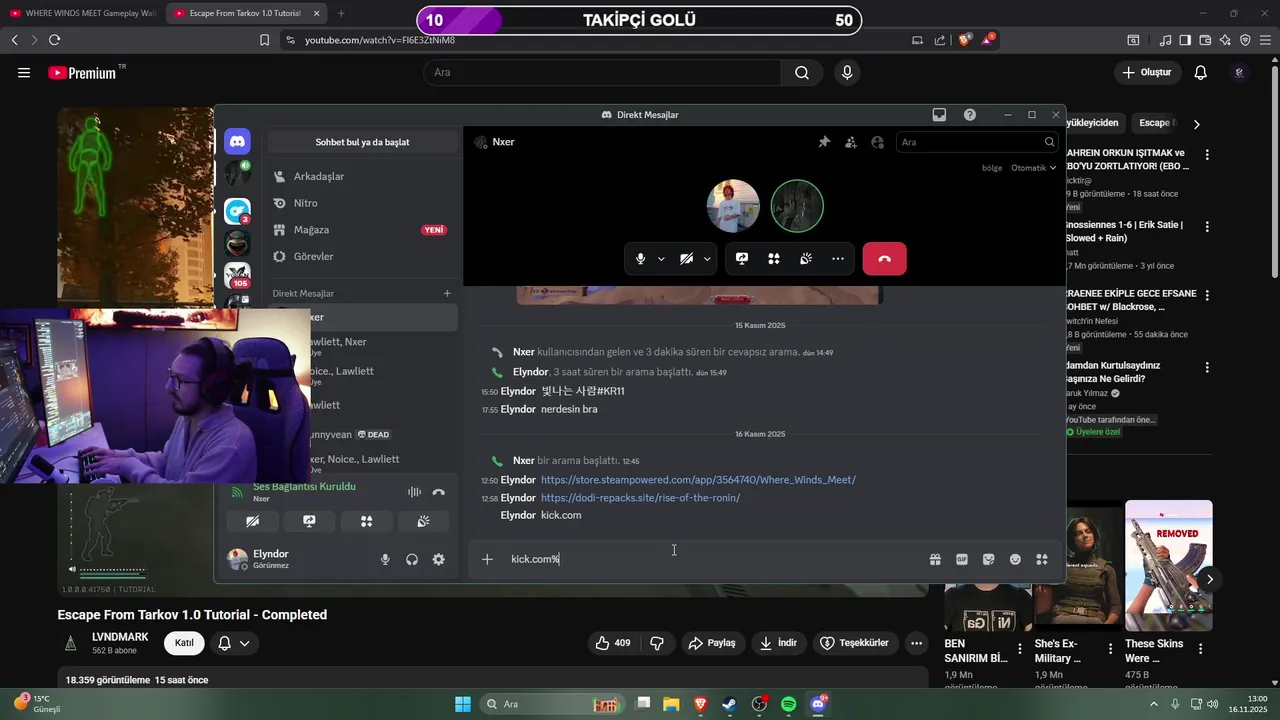
Task: Click the YouTube Ara search field
Action: point(602,73)
